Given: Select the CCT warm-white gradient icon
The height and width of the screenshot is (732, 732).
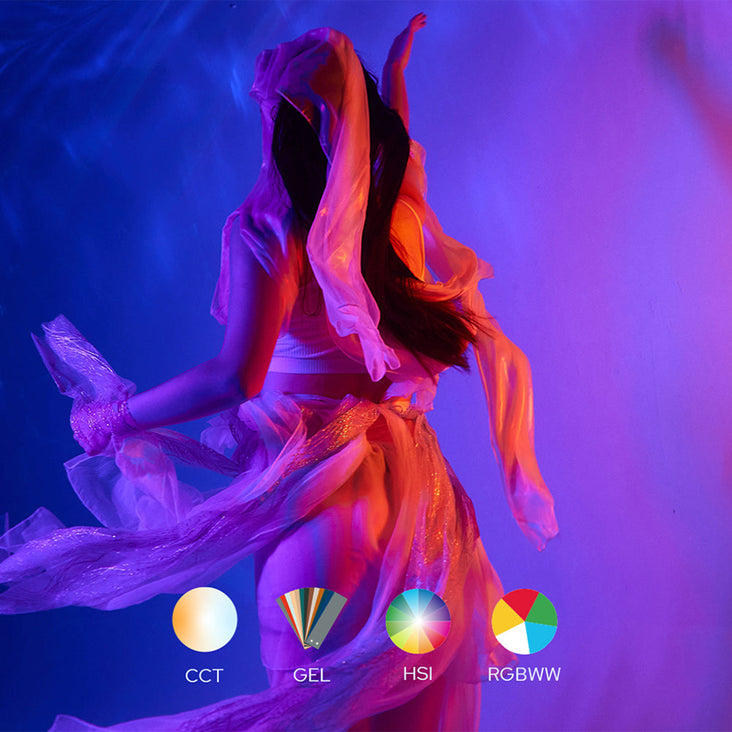Looking at the screenshot, I should [x=205, y=620].
